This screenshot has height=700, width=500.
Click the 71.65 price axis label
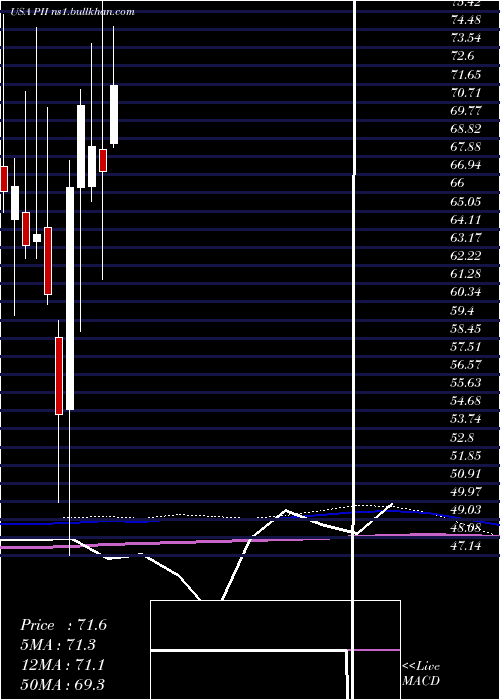coord(466,74)
